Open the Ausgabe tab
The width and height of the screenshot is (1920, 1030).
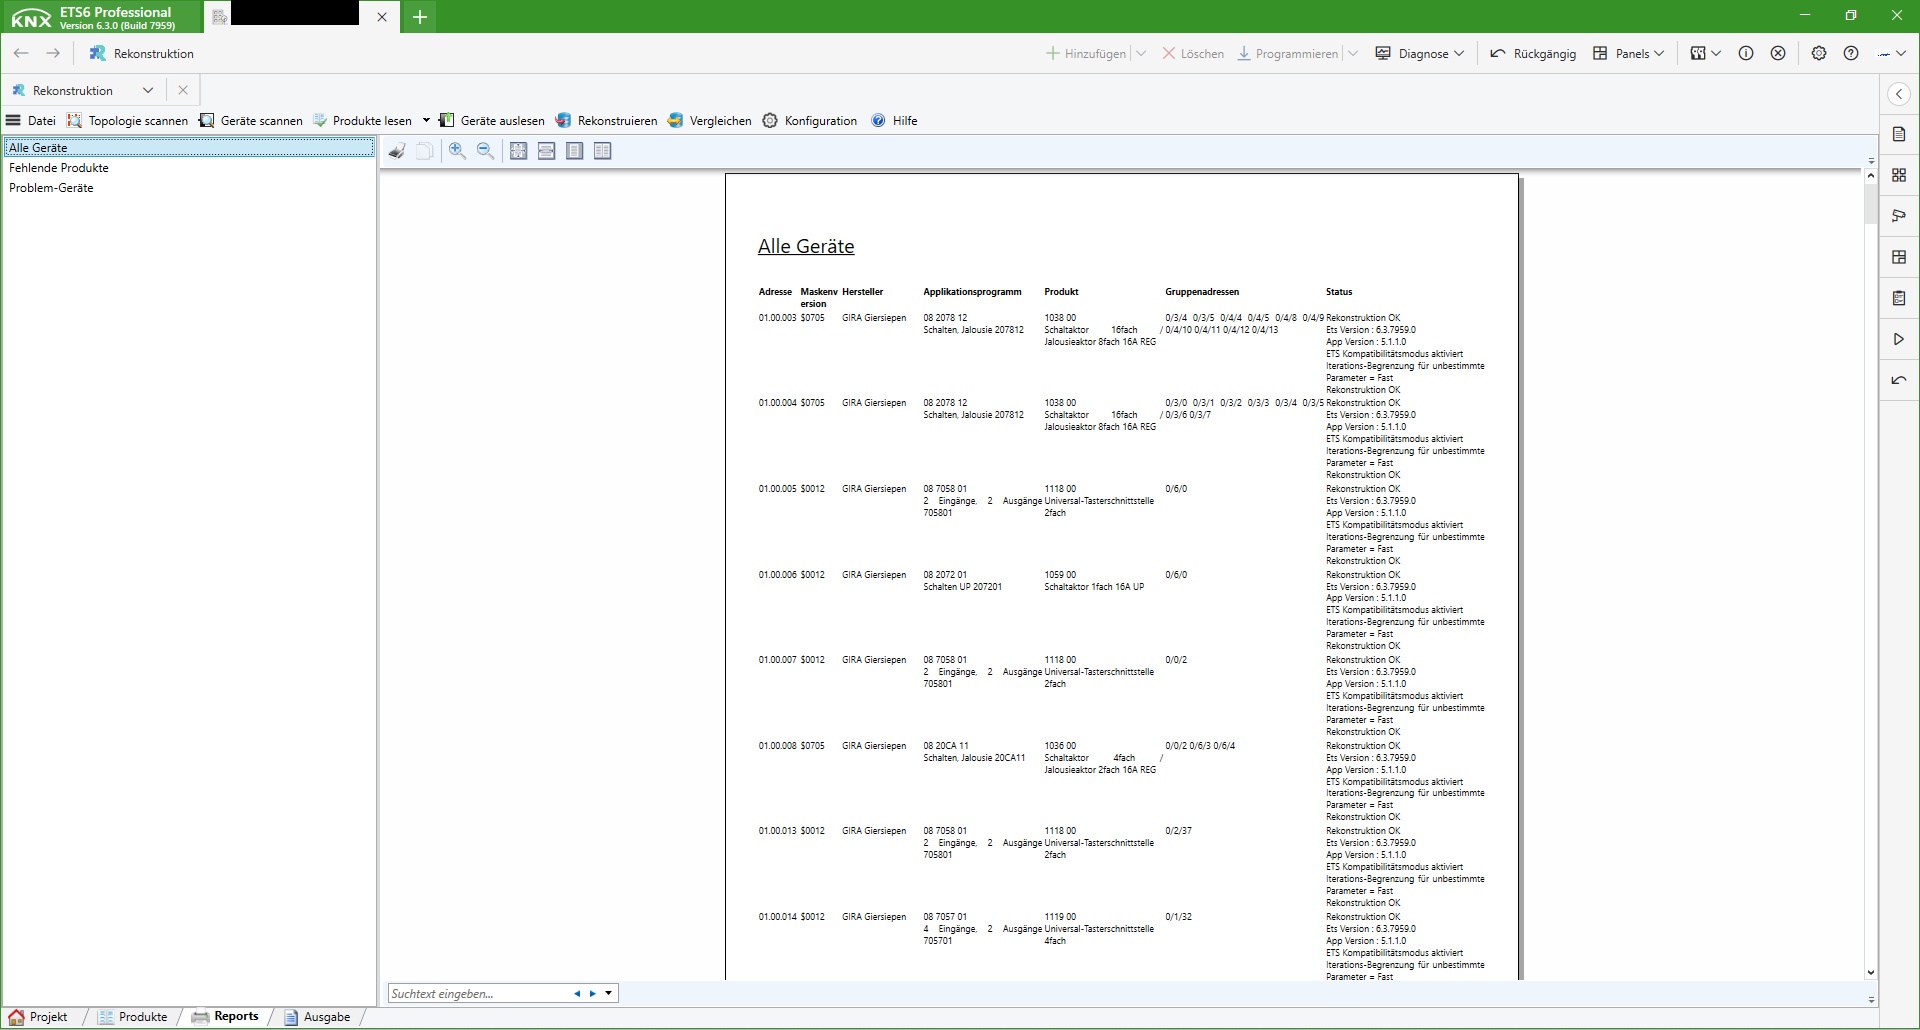tap(317, 1017)
